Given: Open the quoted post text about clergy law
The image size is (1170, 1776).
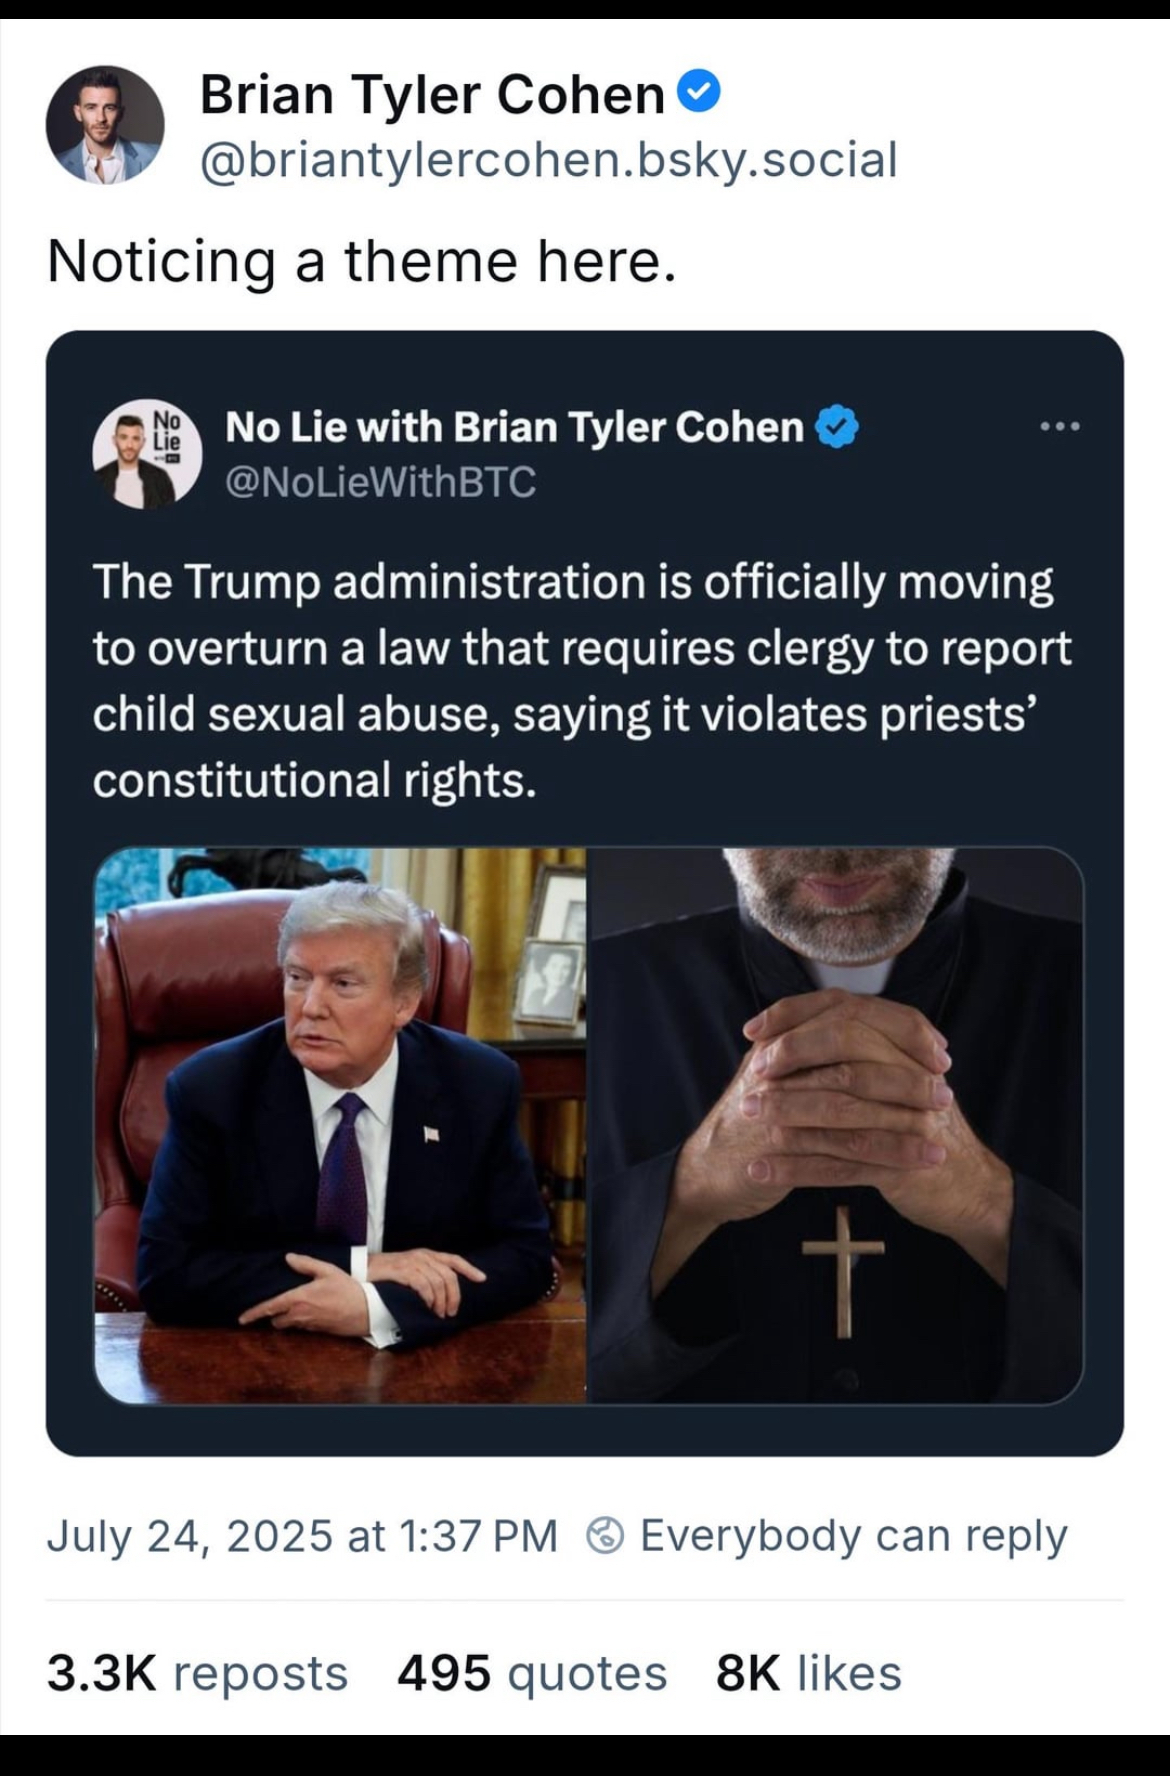Looking at the screenshot, I should point(582,681).
